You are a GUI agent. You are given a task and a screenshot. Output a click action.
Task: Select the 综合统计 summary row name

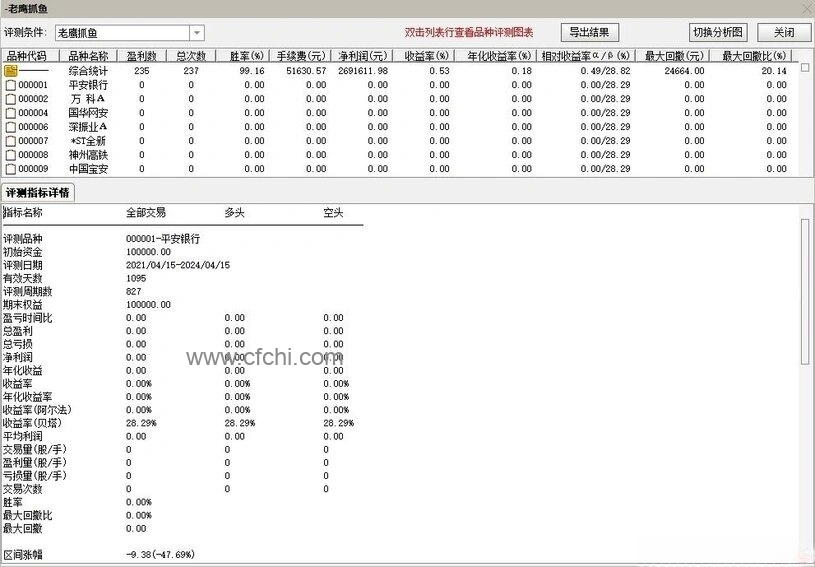[88, 71]
